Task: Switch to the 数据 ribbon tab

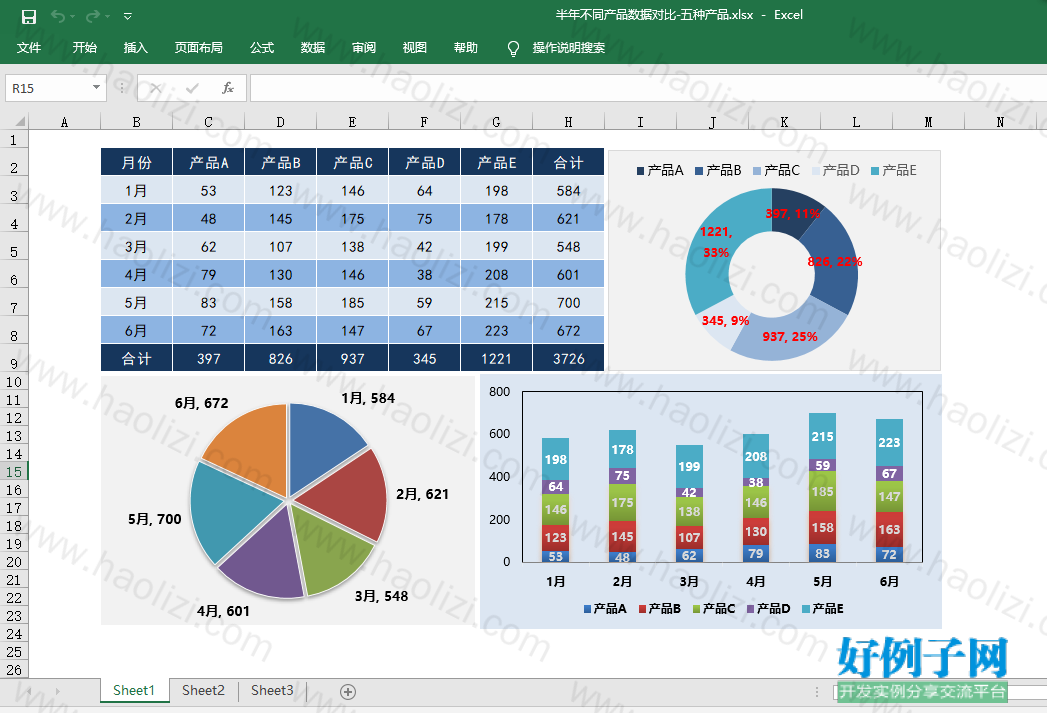Action: pos(312,47)
